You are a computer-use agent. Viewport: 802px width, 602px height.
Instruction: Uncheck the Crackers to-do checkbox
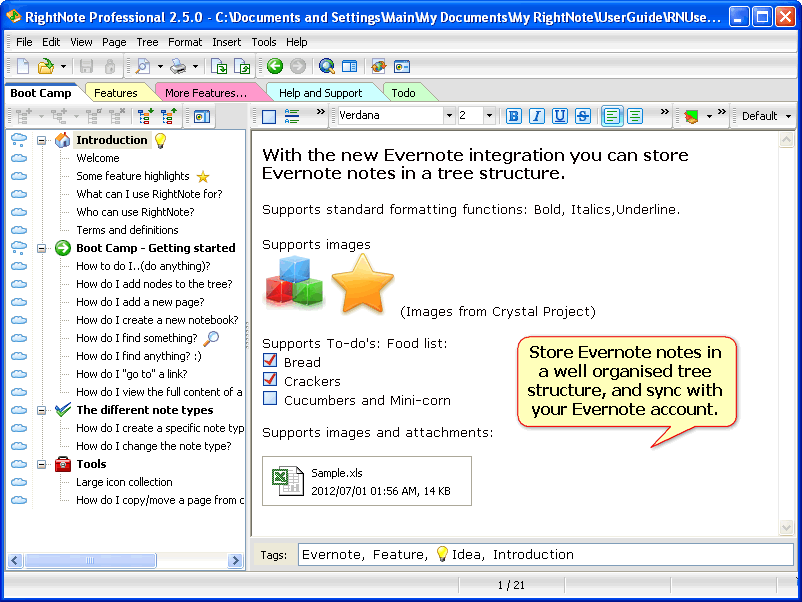click(270, 380)
